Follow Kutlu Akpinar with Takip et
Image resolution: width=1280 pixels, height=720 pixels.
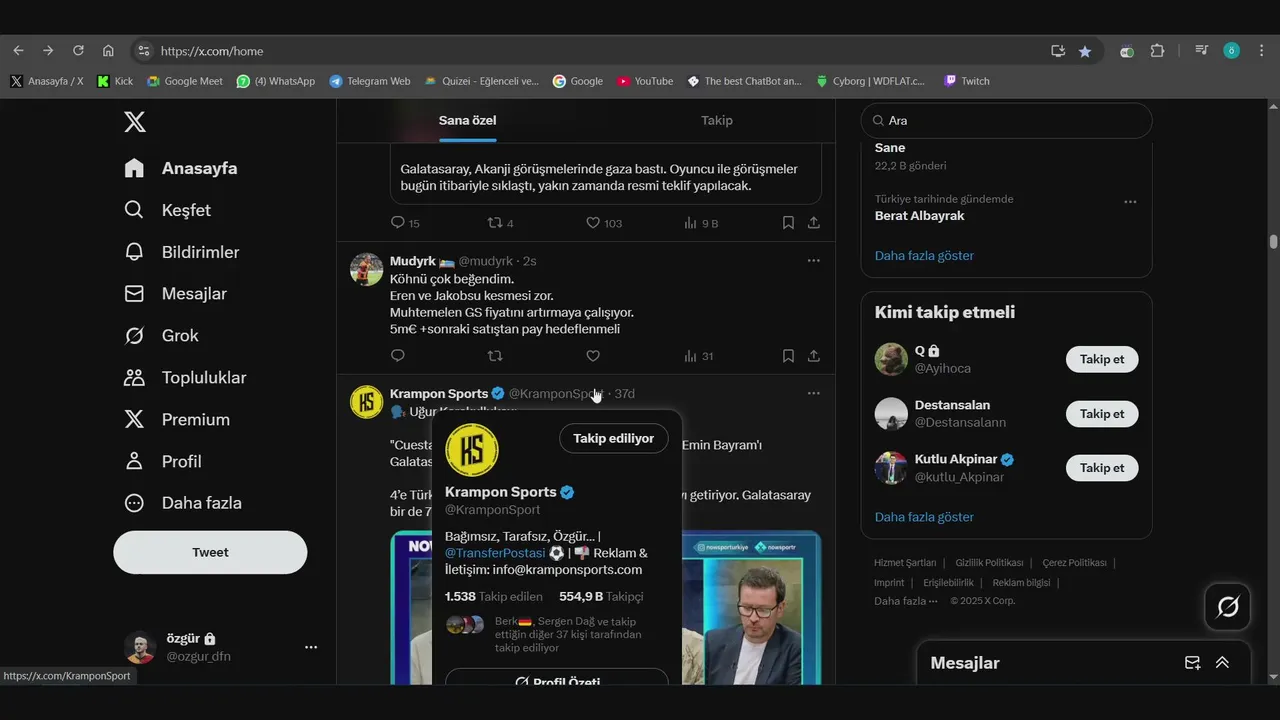pos(1102,467)
